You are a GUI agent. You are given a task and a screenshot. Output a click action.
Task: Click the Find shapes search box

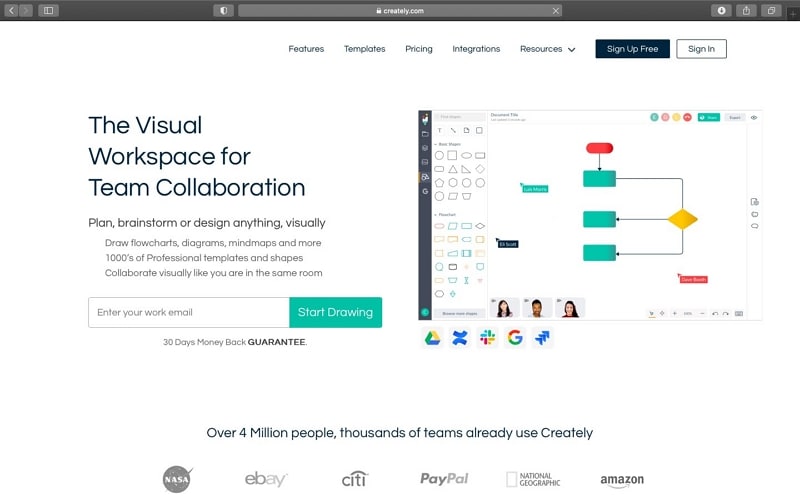pyautogui.click(x=460, y=117)
